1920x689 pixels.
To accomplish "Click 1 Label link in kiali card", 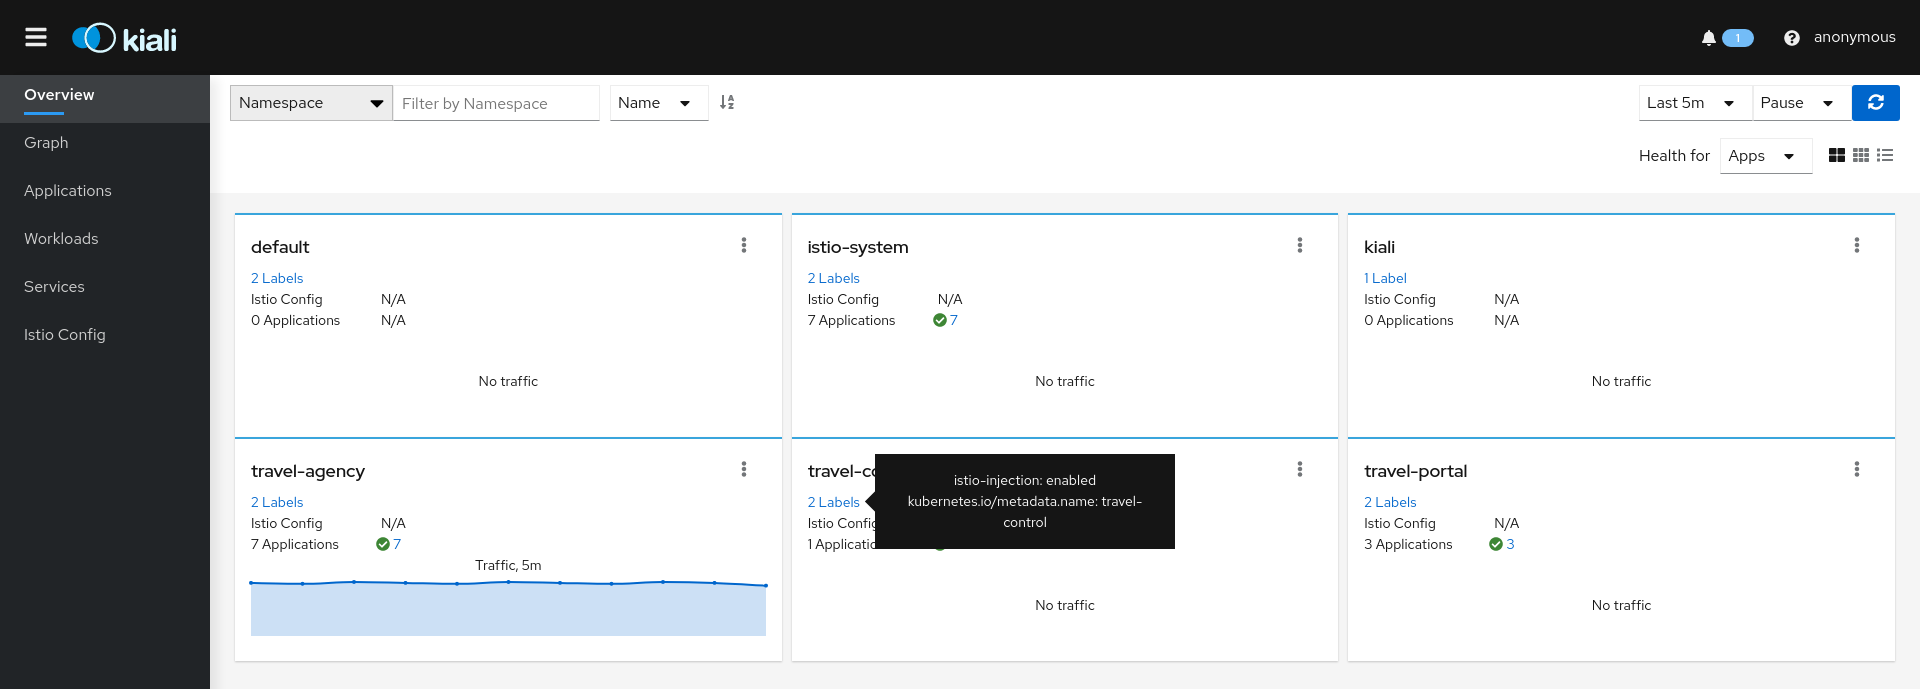I will tap(1385, 278).
